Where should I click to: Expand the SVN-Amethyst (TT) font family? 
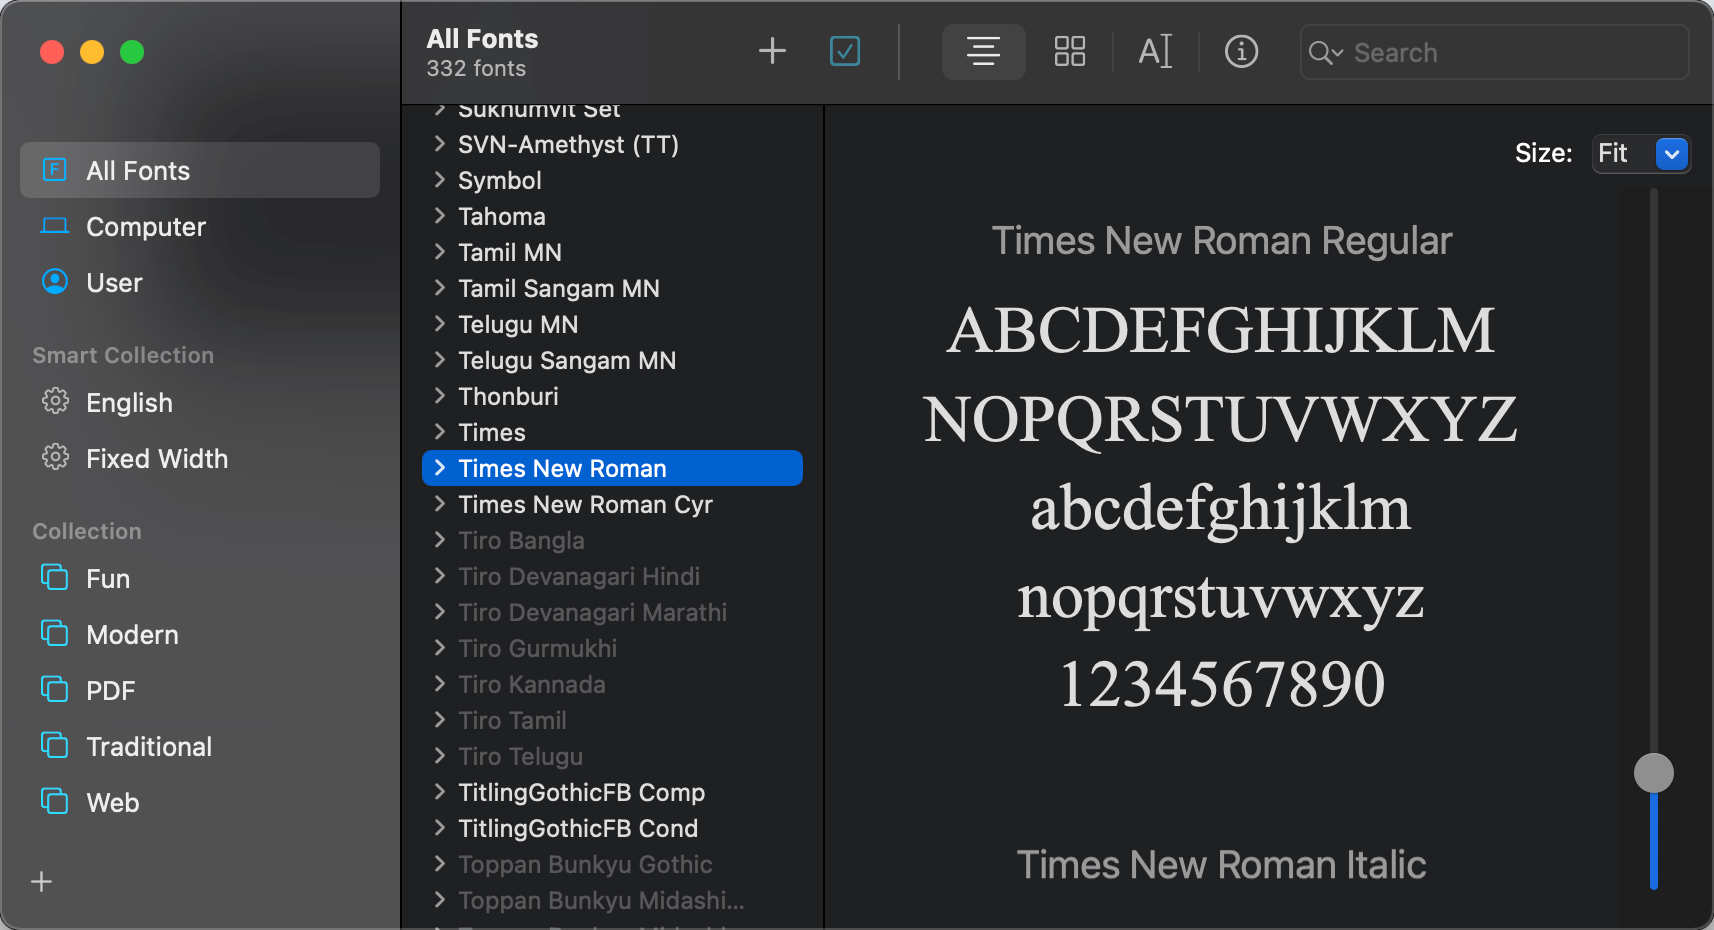[x=440, y=144]
